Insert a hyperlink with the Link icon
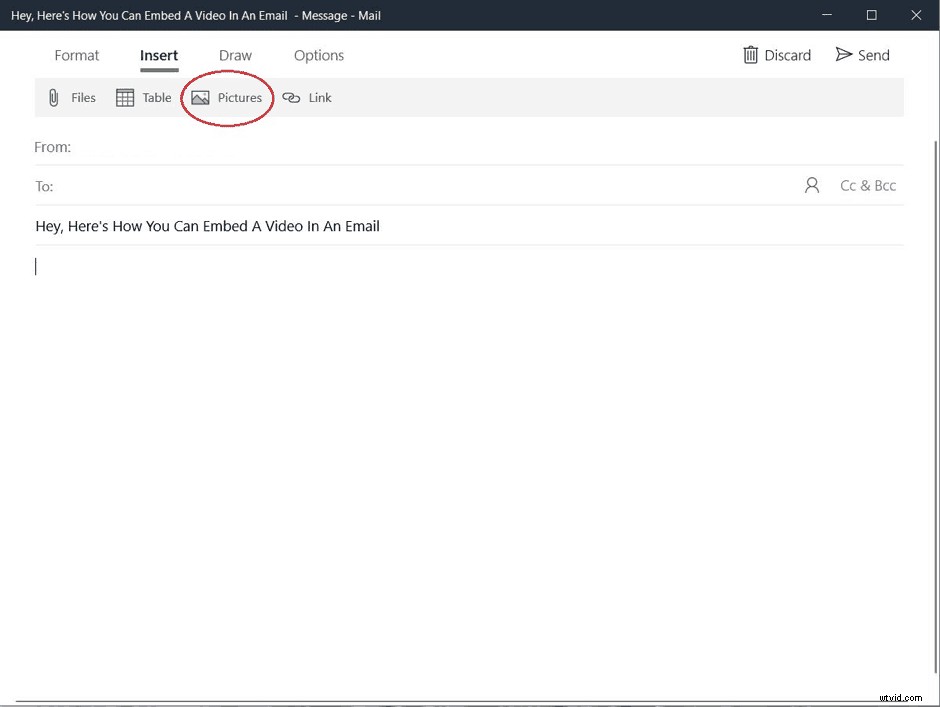Screen dimensions: 940x707 292,97
